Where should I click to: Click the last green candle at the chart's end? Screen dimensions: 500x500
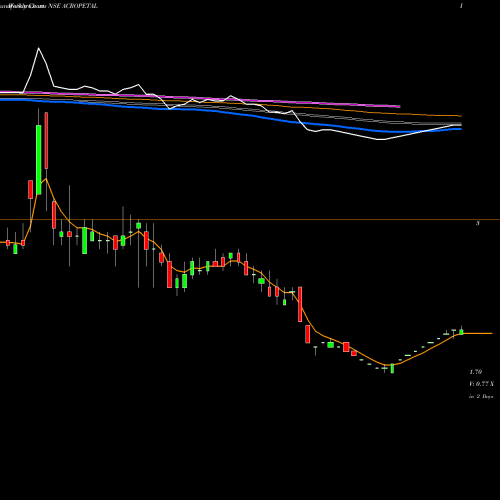[x=461, y=332]
